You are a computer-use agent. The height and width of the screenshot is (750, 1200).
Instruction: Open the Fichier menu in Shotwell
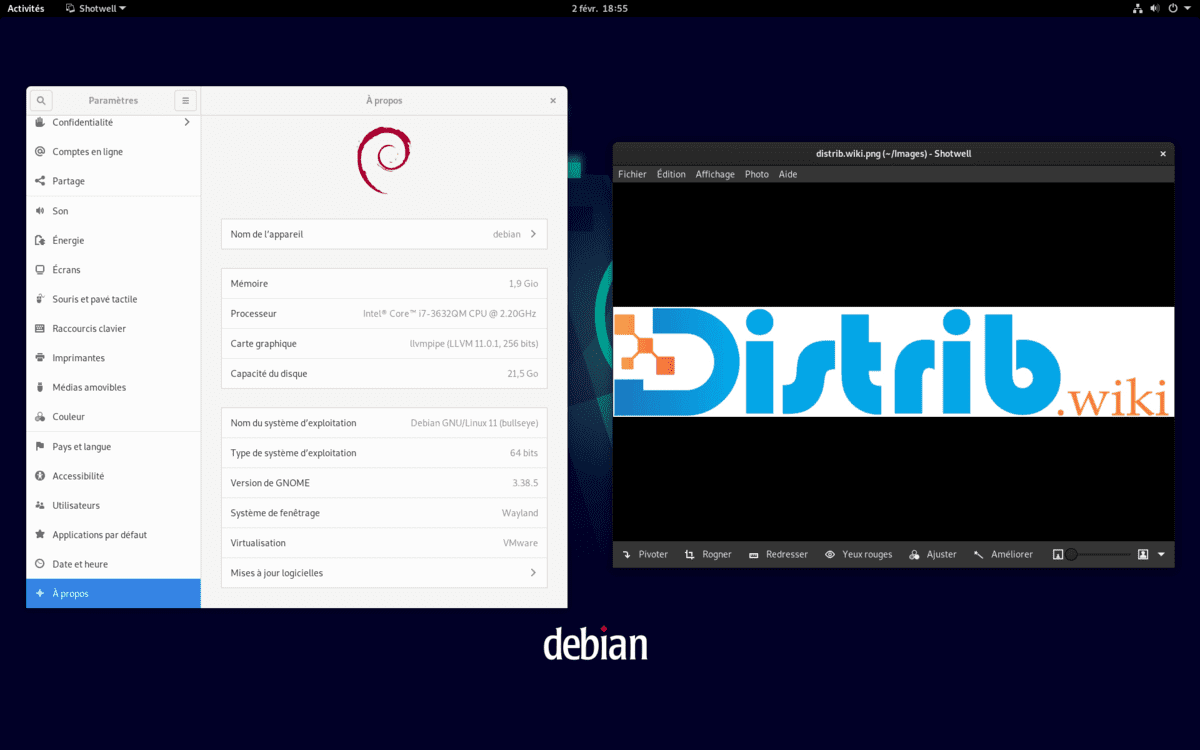click(x=632, y=174)
